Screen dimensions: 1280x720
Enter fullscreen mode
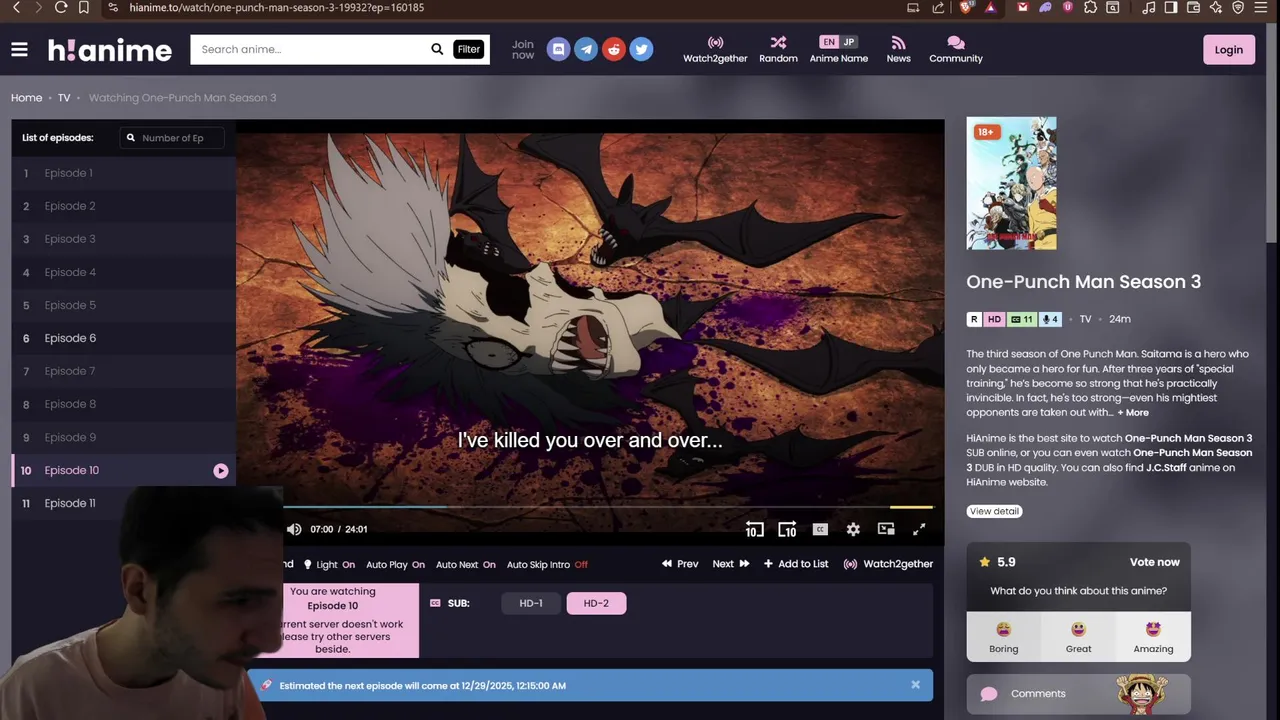click(919, 529)
